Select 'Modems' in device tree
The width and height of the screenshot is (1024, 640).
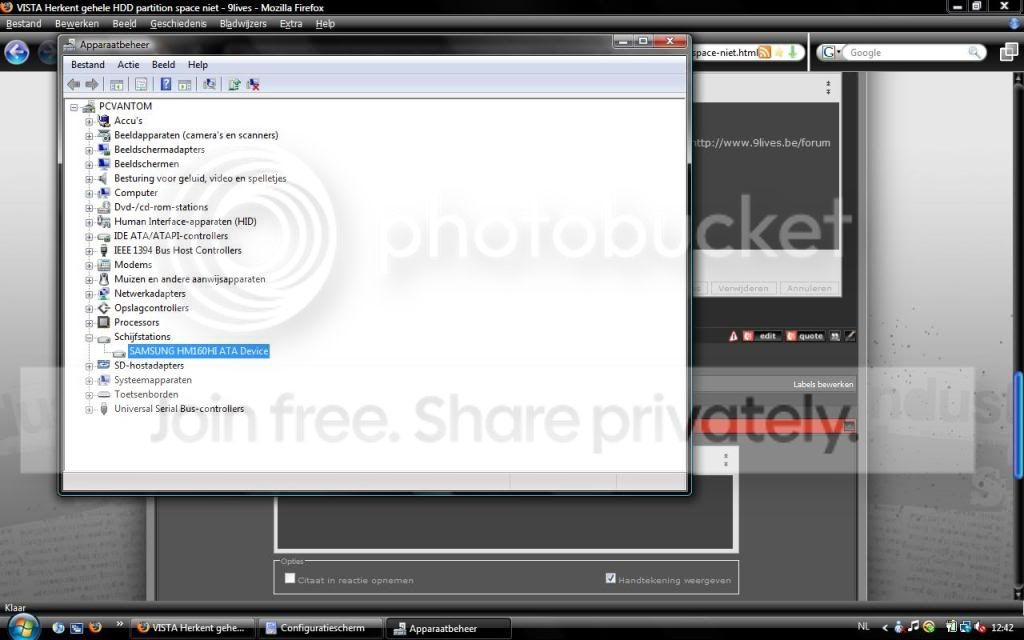[133, 264]
